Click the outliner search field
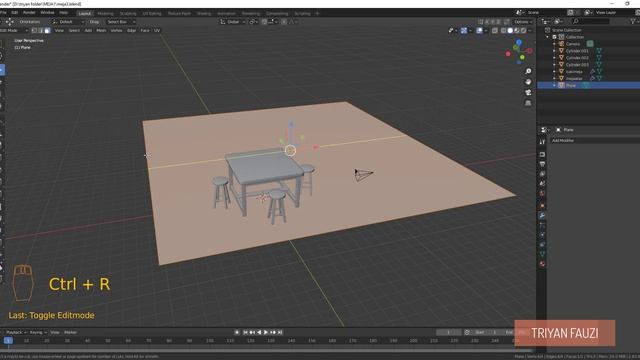 pos(591,21)
